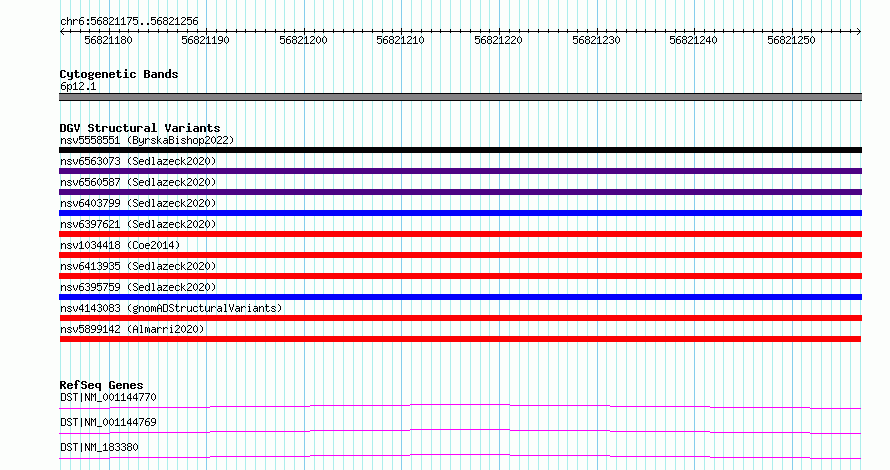This screenshot has width=890, height=470.
Task: Click the black bar of nsv5558551
Action: coord(460,150)
